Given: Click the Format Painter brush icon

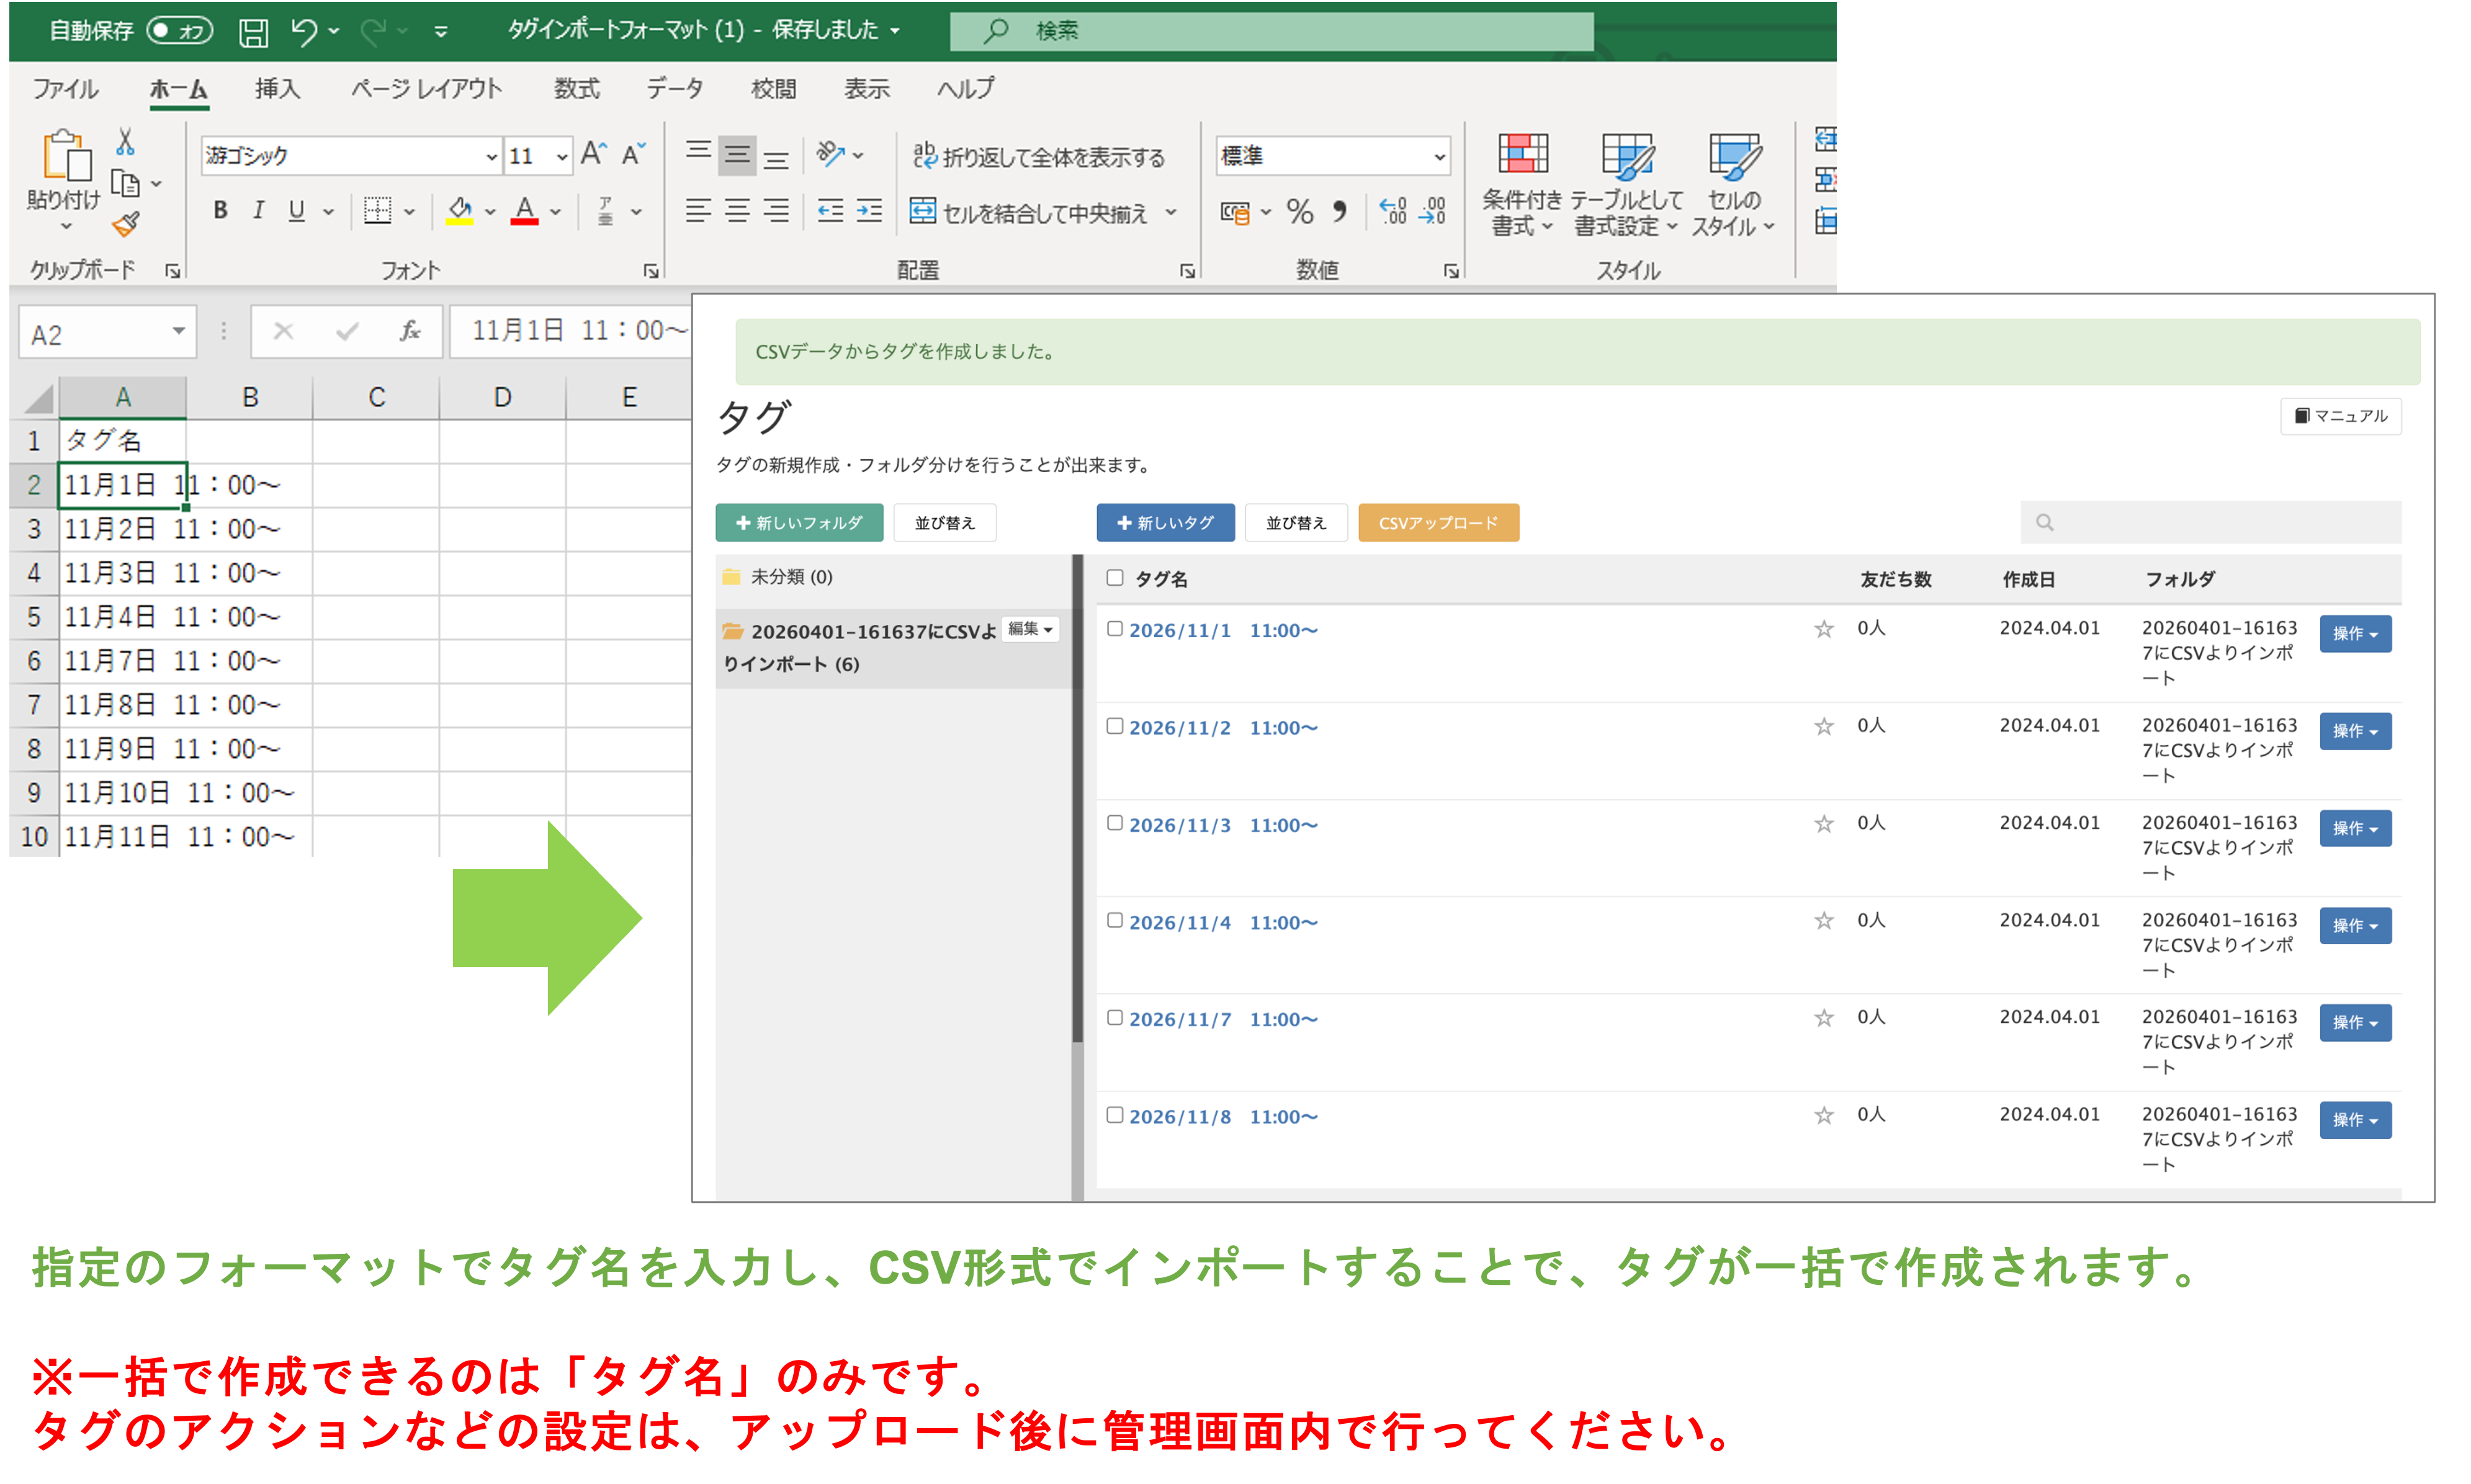Looking at the screenshot, I should 125,225.
